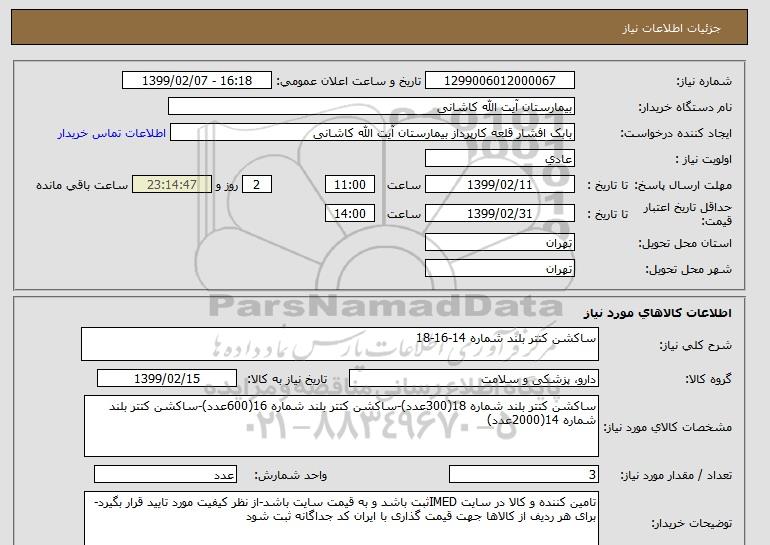The width and height of the screenshot is (770, 545).
Task: Click the label تاریخ نیاز به کالا
Action: click(287, 379)
